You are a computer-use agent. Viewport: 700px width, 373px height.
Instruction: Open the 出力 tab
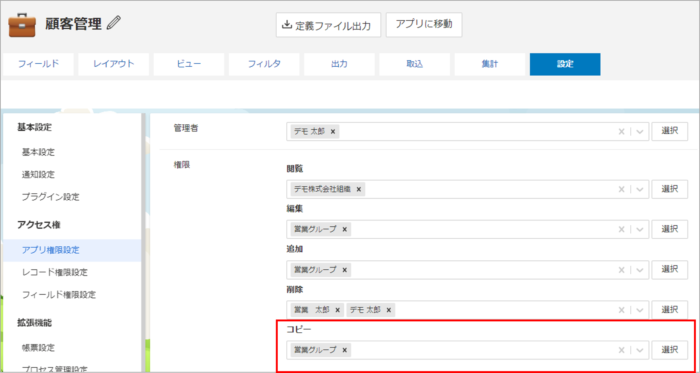point(339,64)
